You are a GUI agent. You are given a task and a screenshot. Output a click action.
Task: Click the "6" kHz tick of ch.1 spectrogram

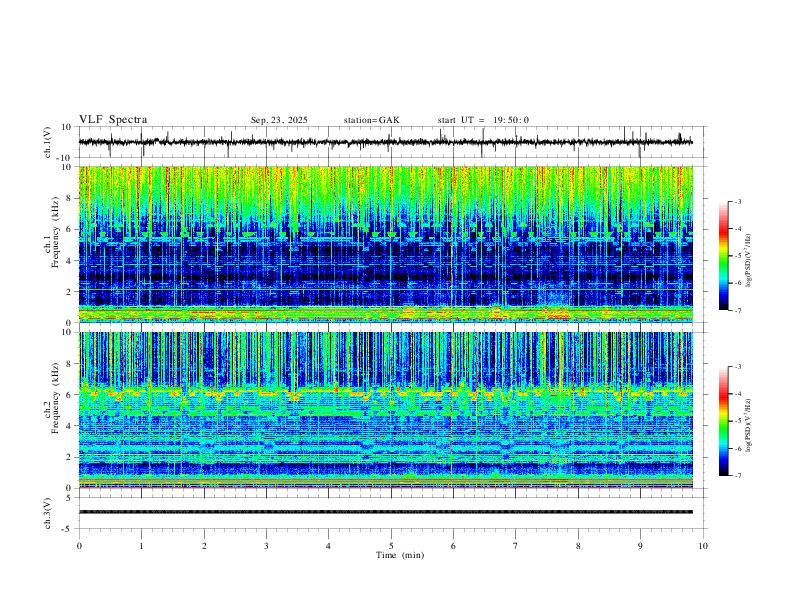pyautogui.click(x=70, y=229)
